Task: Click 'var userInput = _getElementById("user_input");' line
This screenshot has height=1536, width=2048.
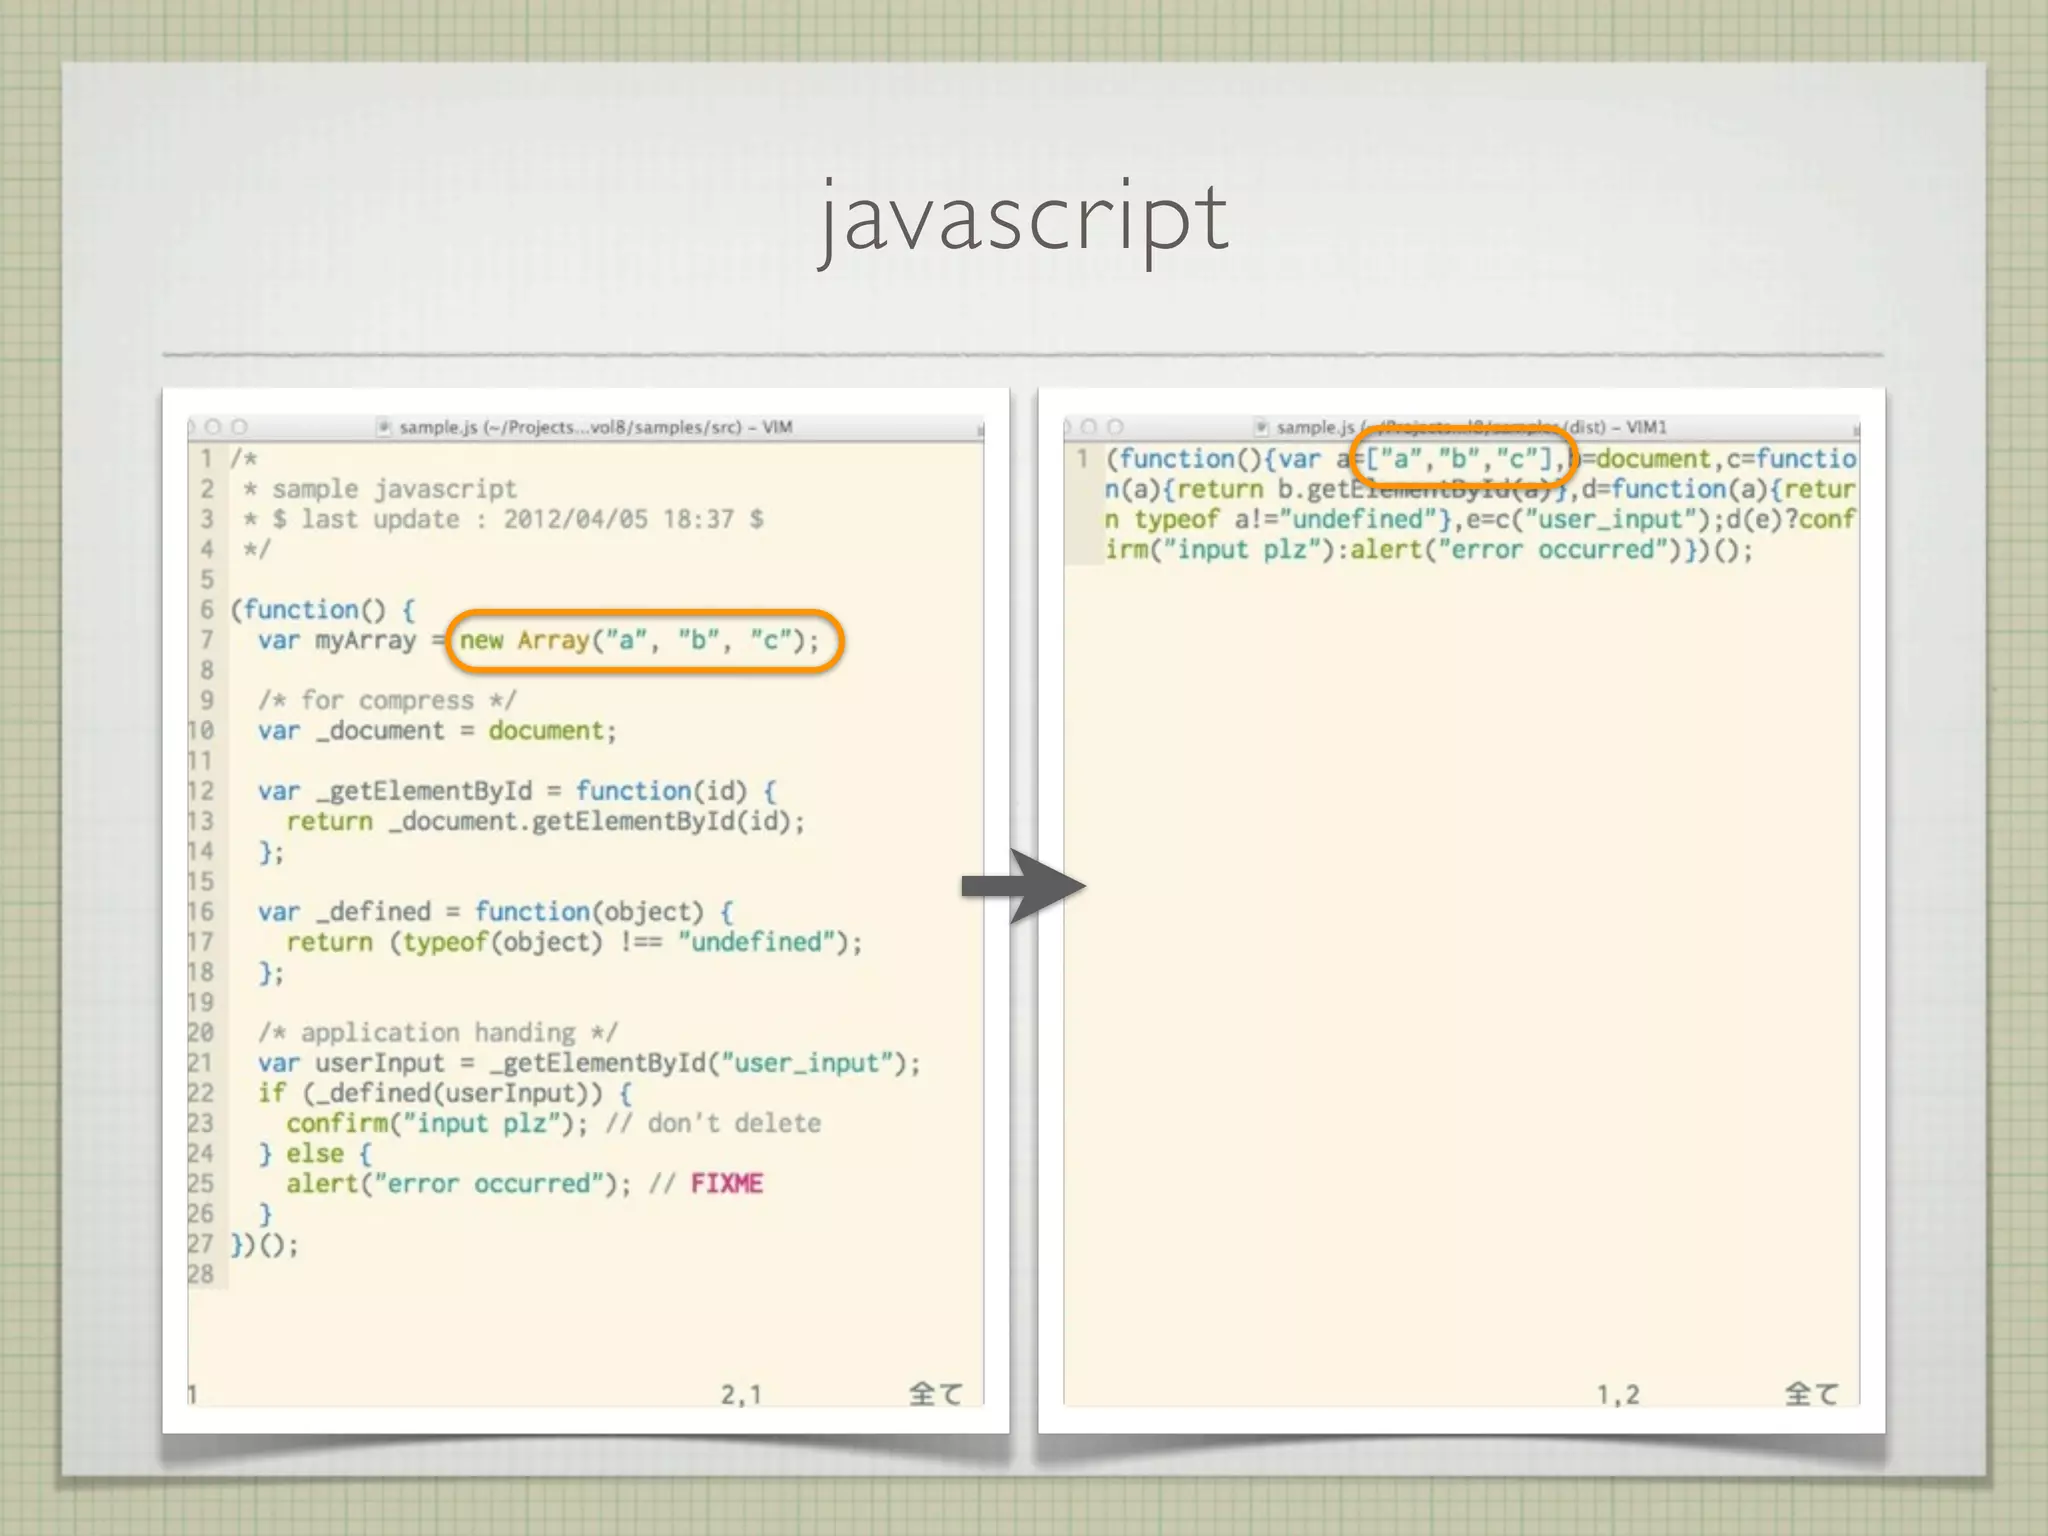Action: [x=589, y=1063]
